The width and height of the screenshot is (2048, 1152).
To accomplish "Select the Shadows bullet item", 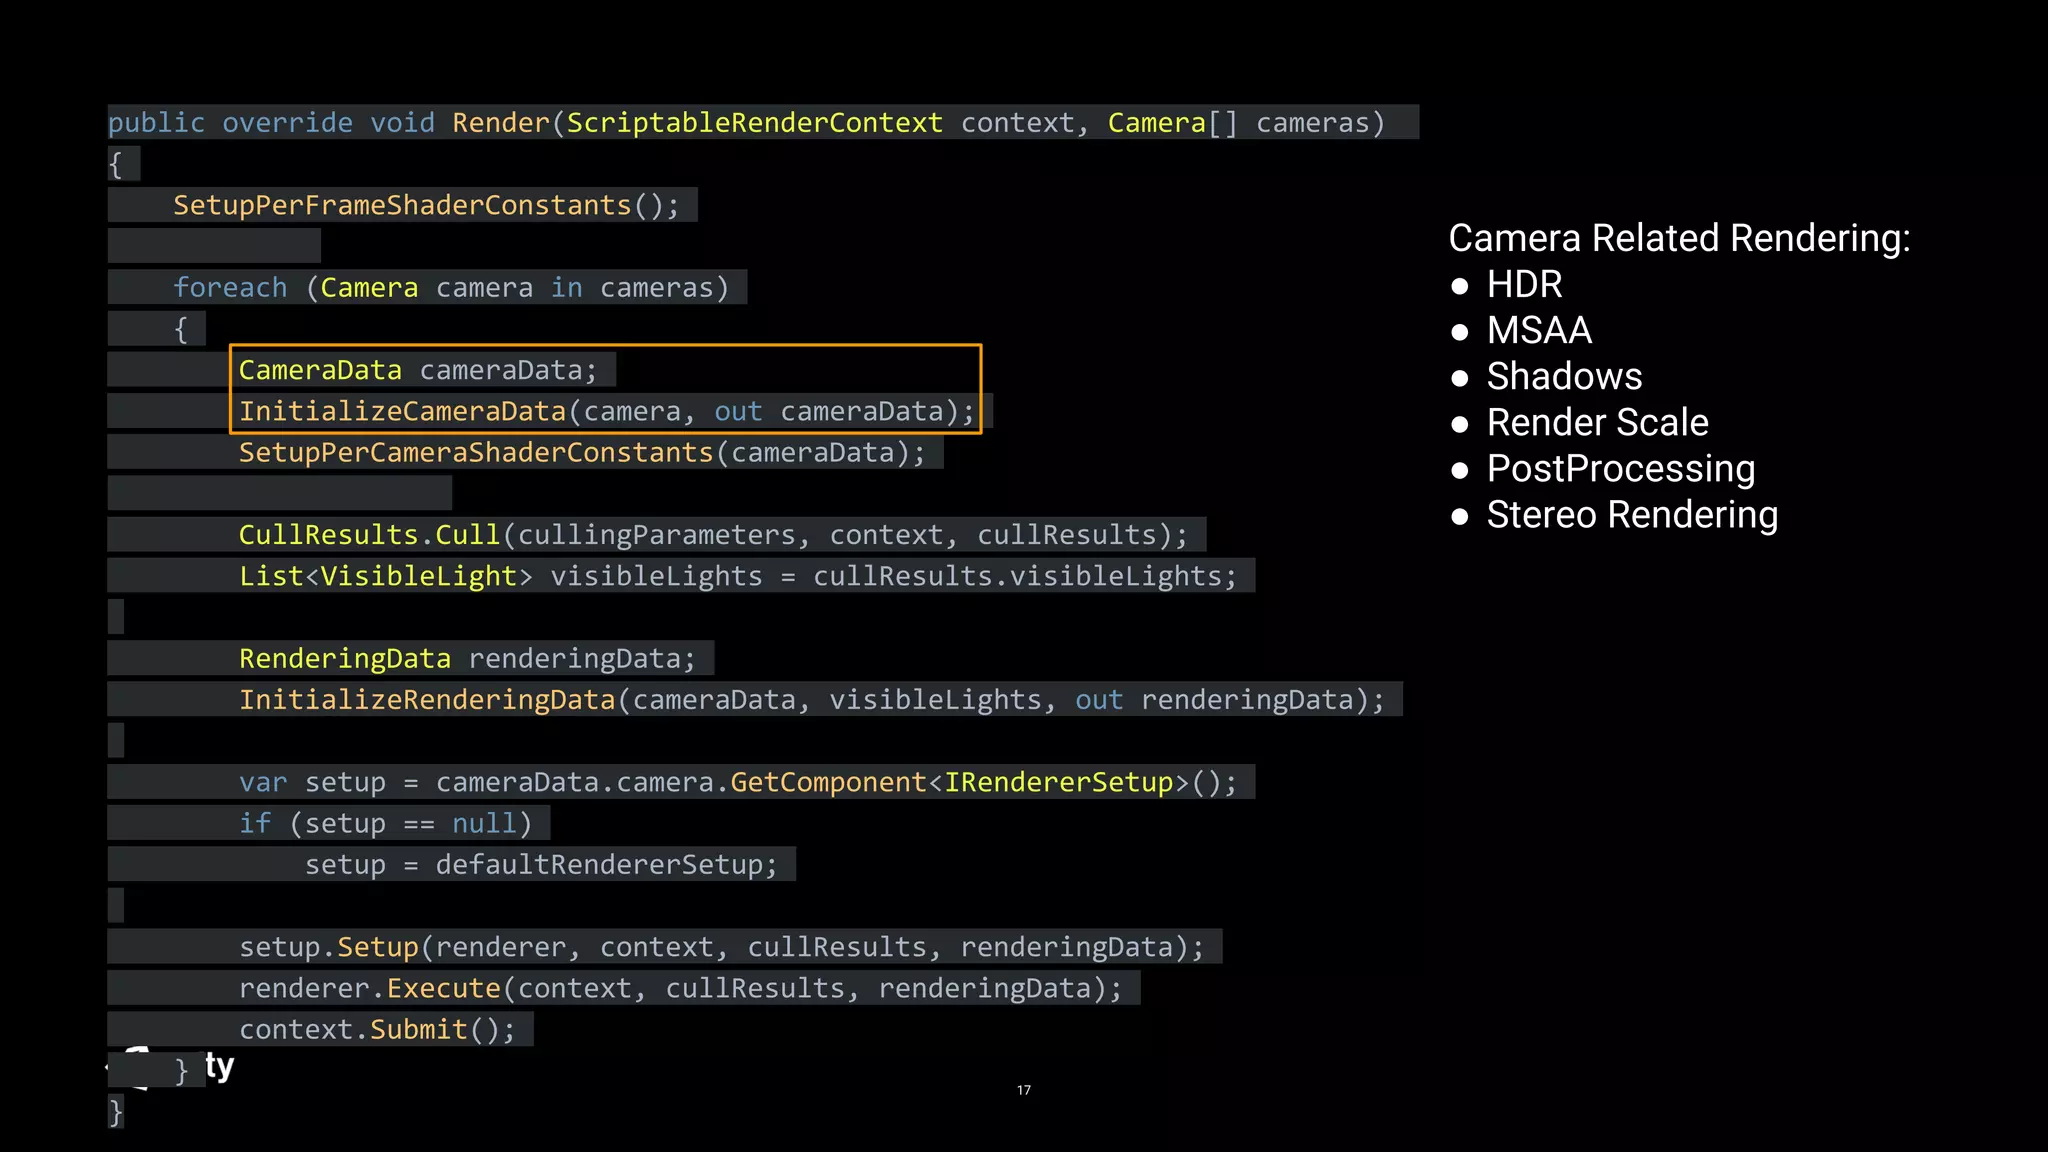I will pyautogui.click(x=1546, y=376).
